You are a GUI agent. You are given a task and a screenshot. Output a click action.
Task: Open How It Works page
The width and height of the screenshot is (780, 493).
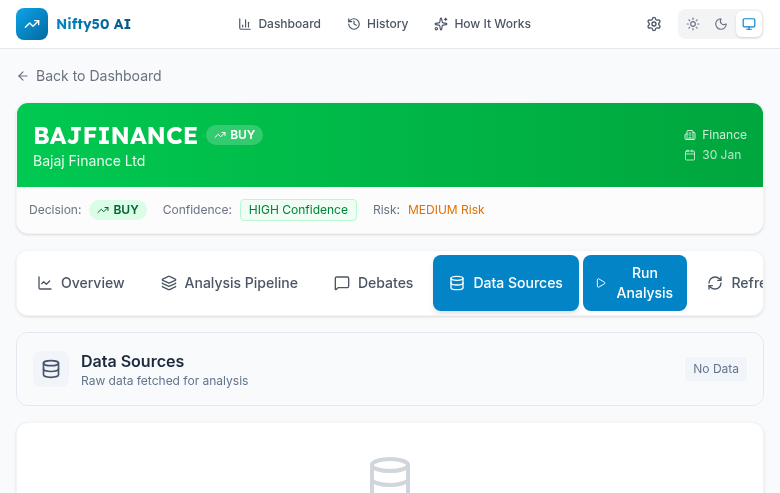[x=482, y=24]
